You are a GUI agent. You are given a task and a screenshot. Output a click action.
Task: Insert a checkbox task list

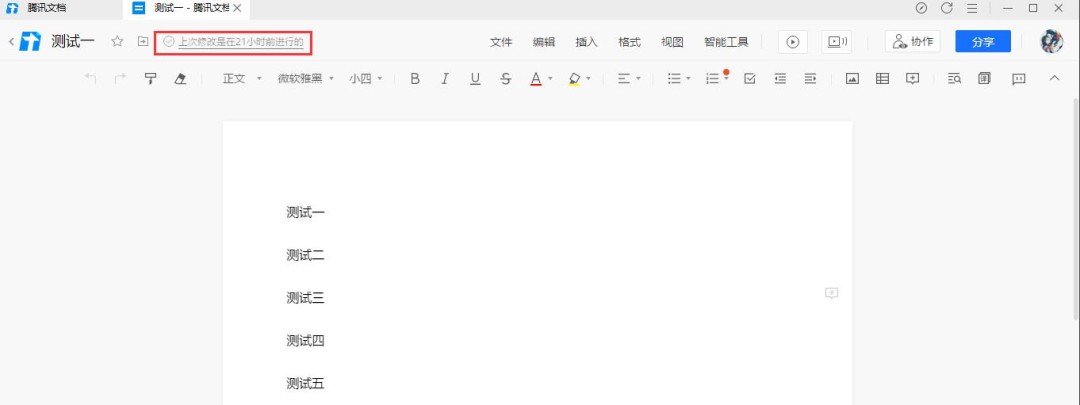(750, 79)
